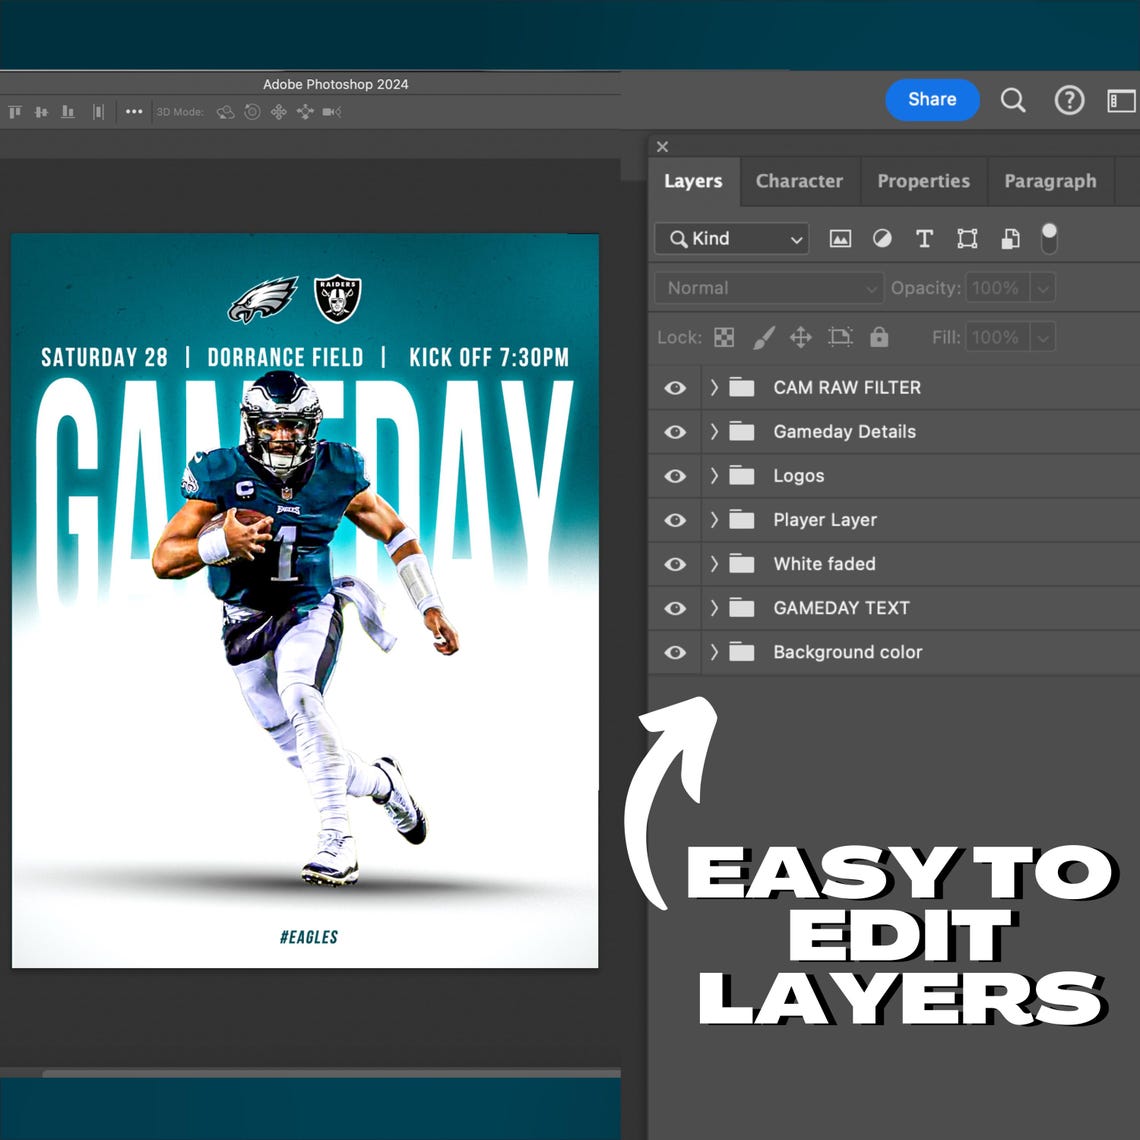The height and width of the screenshot is (1140, 1140).
Task: Filter to show only Type layers
Action: (x=924, y=238)
